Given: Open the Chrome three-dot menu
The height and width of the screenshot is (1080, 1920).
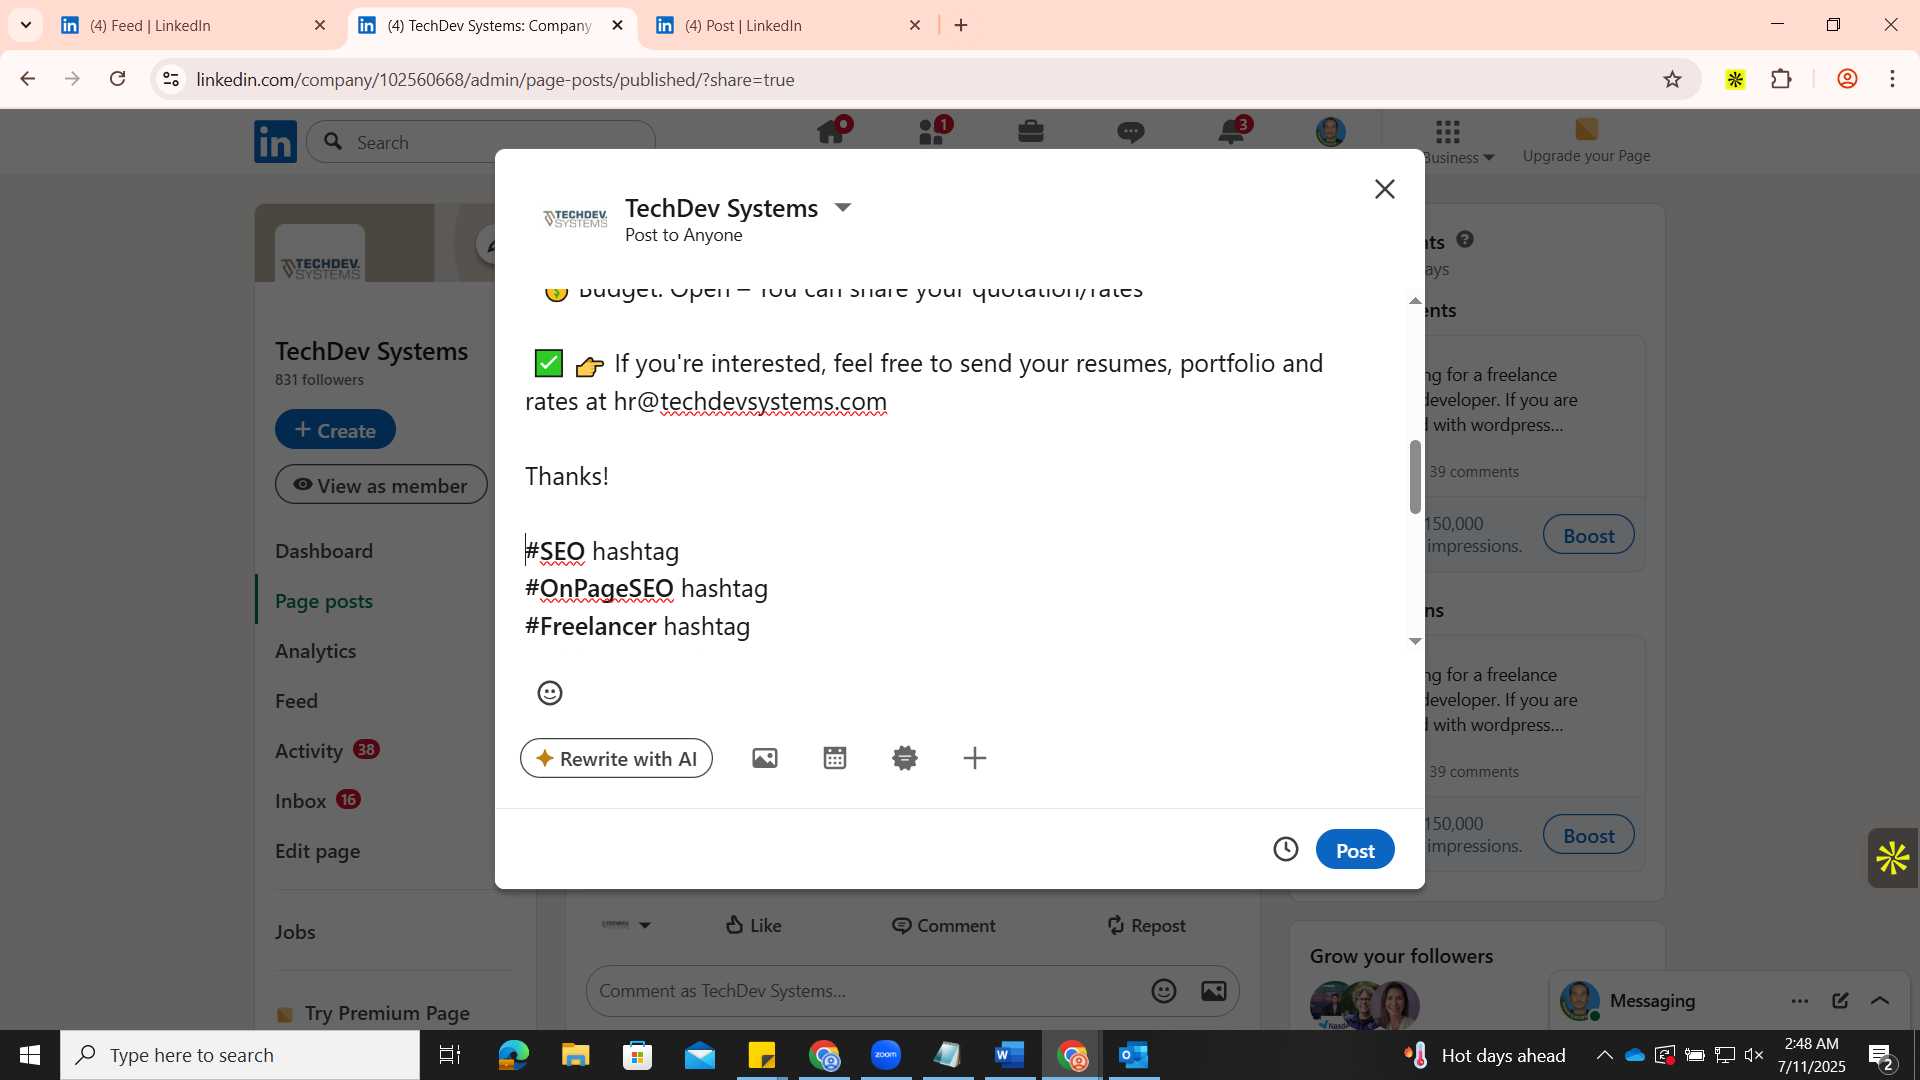Looking at the screenshot, I should pos(1892,79).
